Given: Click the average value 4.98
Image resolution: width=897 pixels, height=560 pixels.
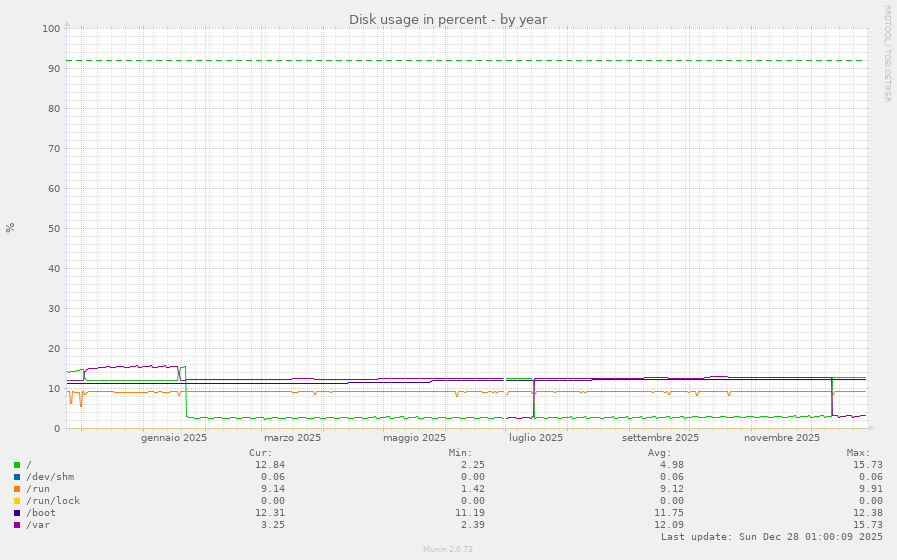Looking at the screenshot, I should (672, 464).
